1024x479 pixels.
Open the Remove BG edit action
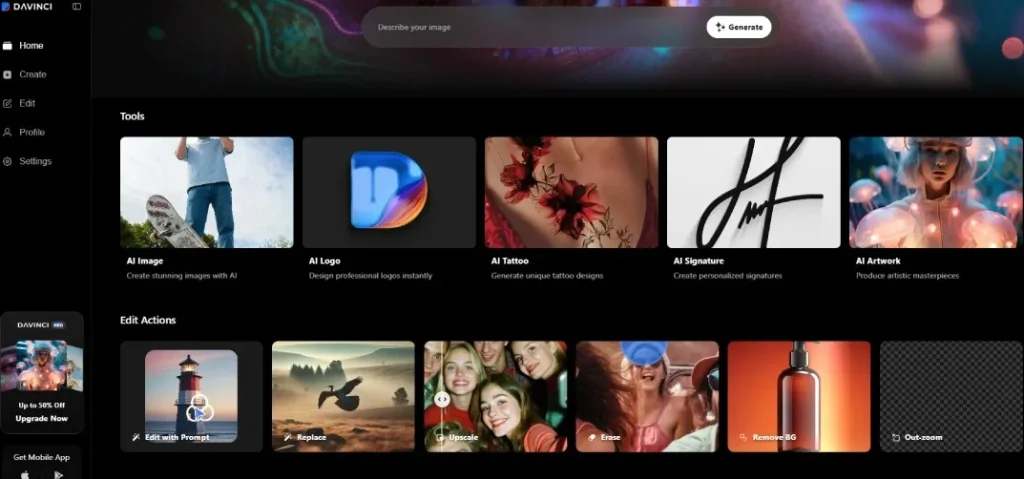pyautogui.click(x=799, y=396)
